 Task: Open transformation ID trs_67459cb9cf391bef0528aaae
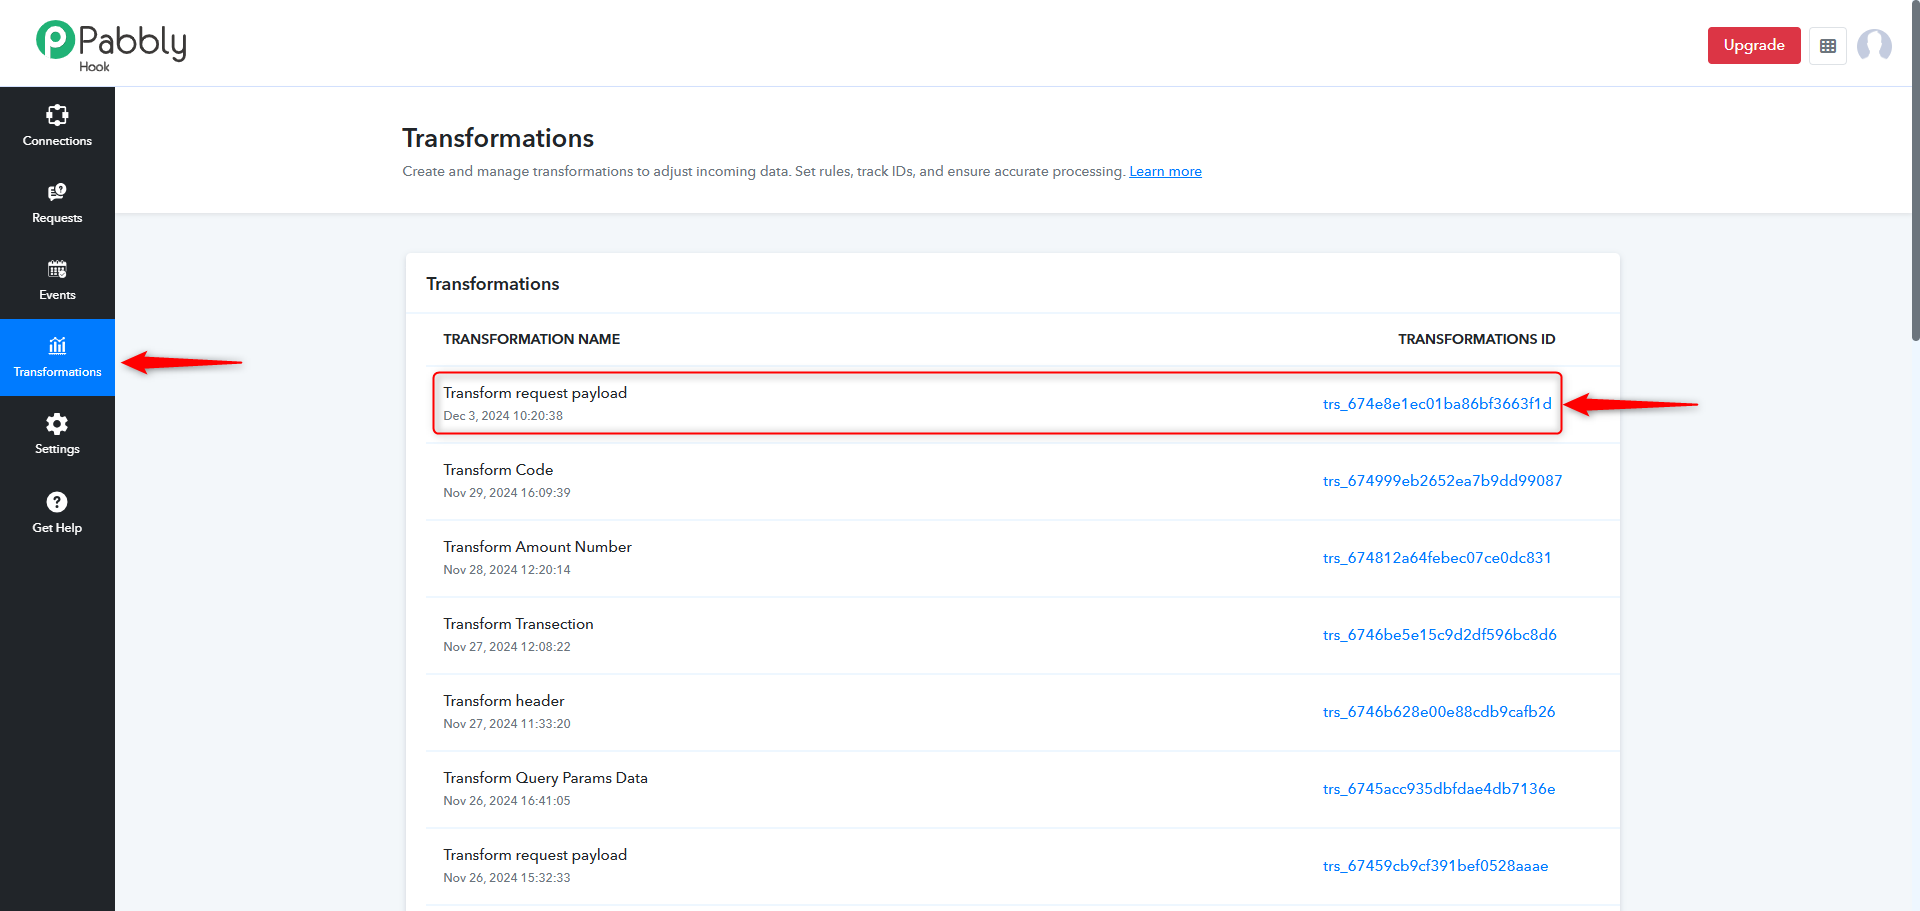tap(1435, 866)
